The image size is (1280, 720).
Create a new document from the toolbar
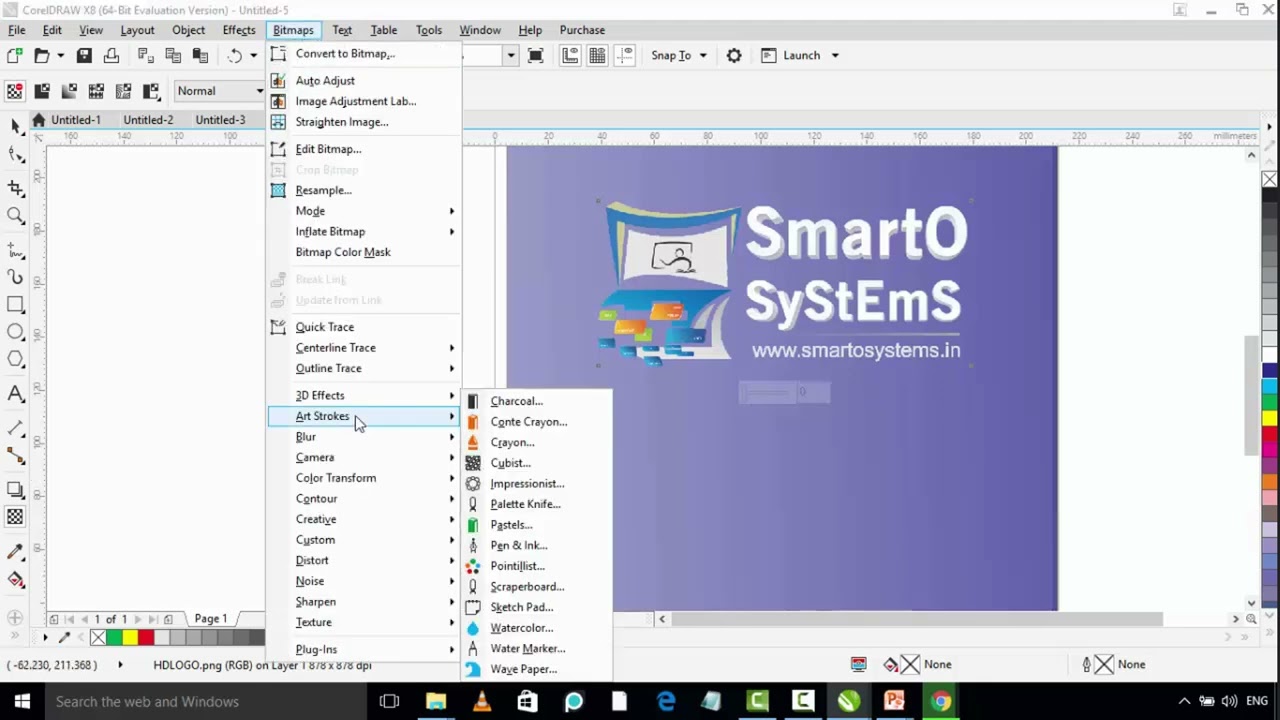[15, 56]
